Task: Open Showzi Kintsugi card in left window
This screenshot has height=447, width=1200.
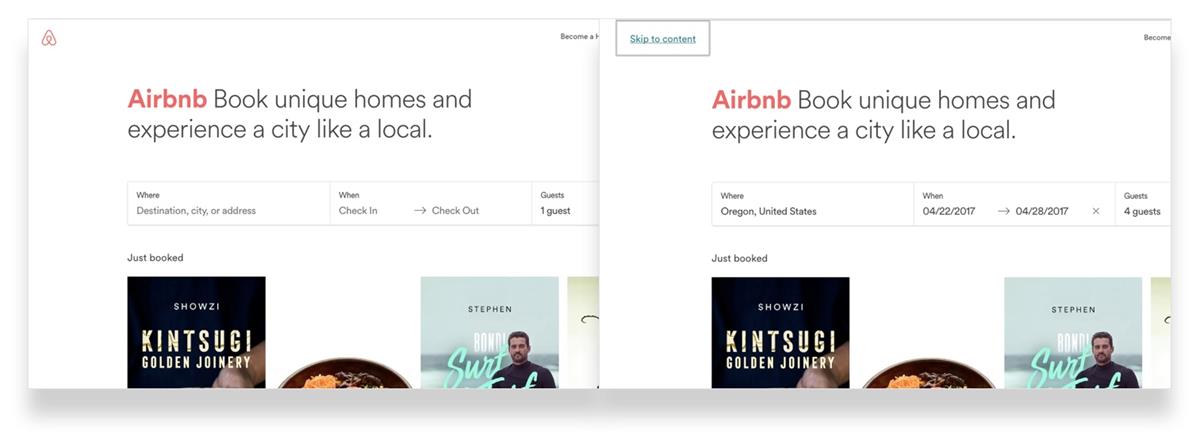Action: pyautogui.click(x=197, y=332)
